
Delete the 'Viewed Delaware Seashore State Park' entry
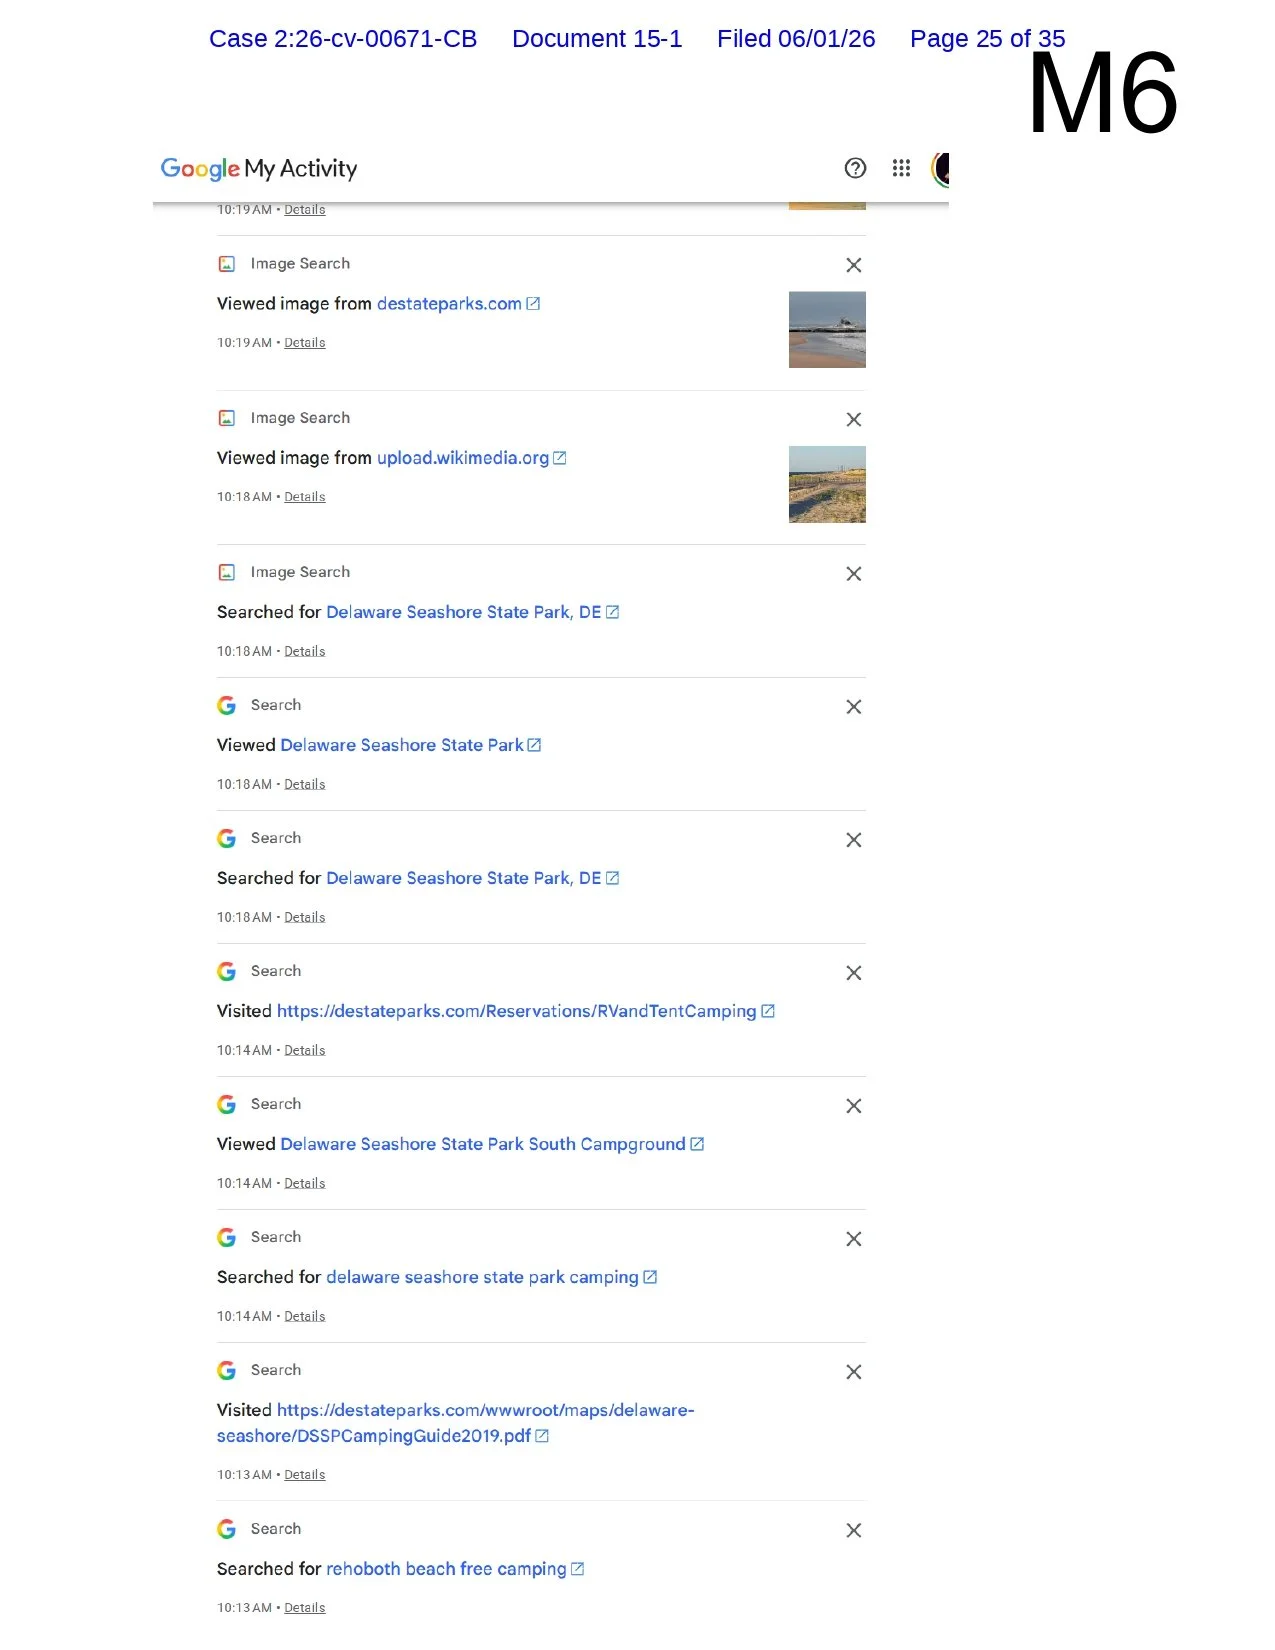(854, 706)
